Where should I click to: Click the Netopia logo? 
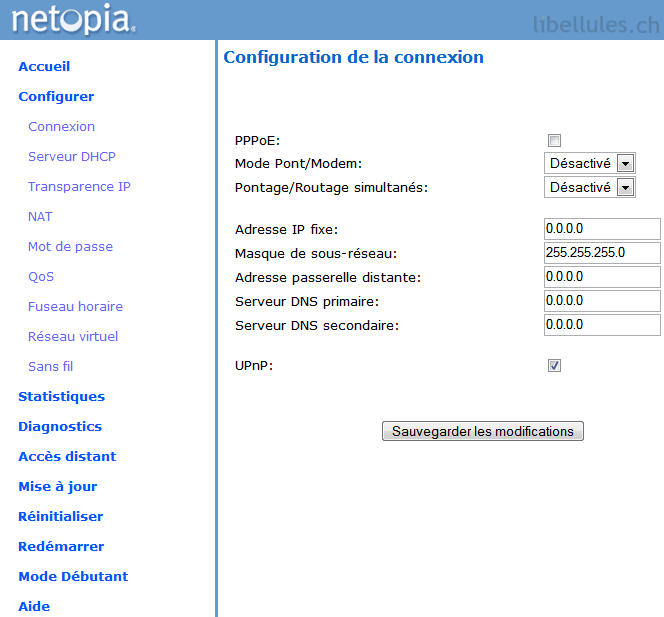point(74,19)
